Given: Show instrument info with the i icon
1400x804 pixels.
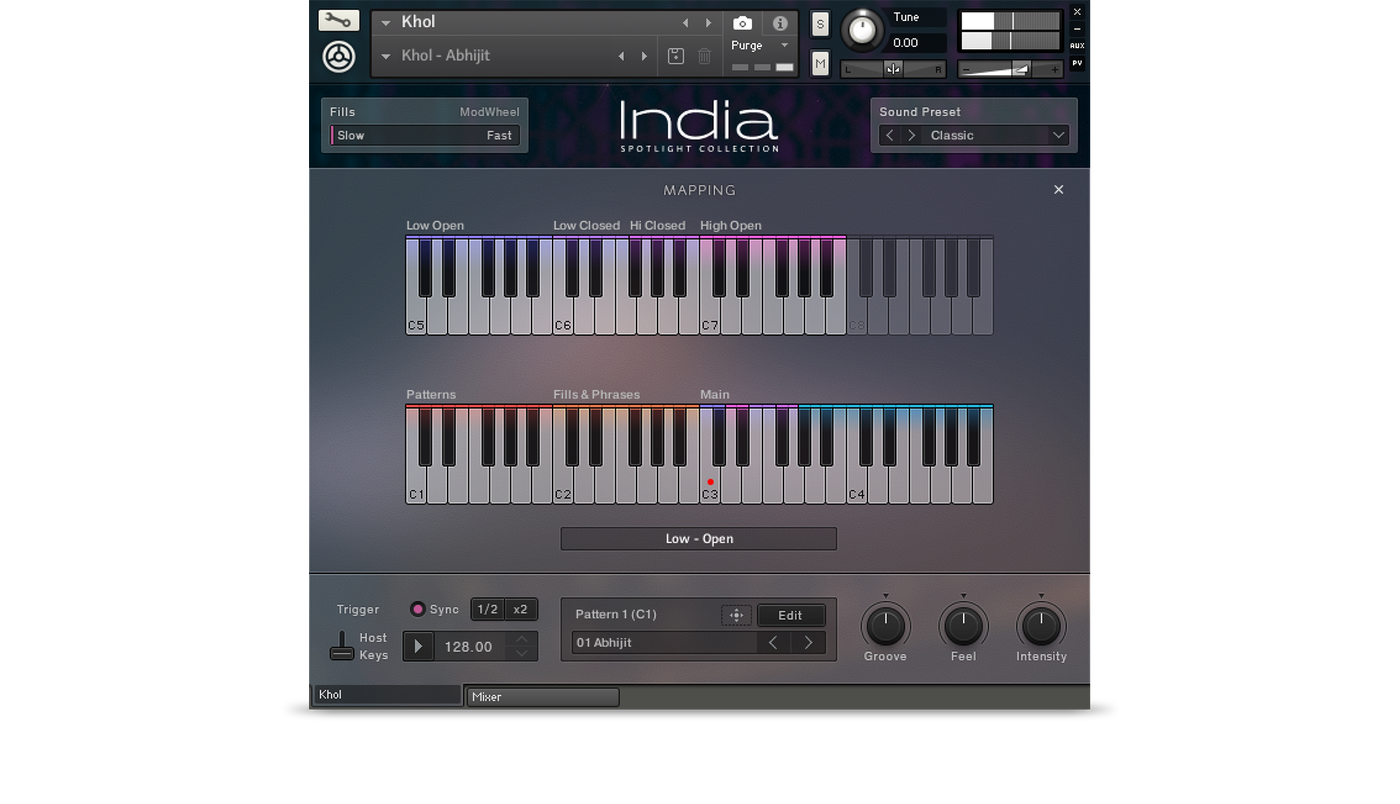Looking at the screenshot, I should (780, 23).
